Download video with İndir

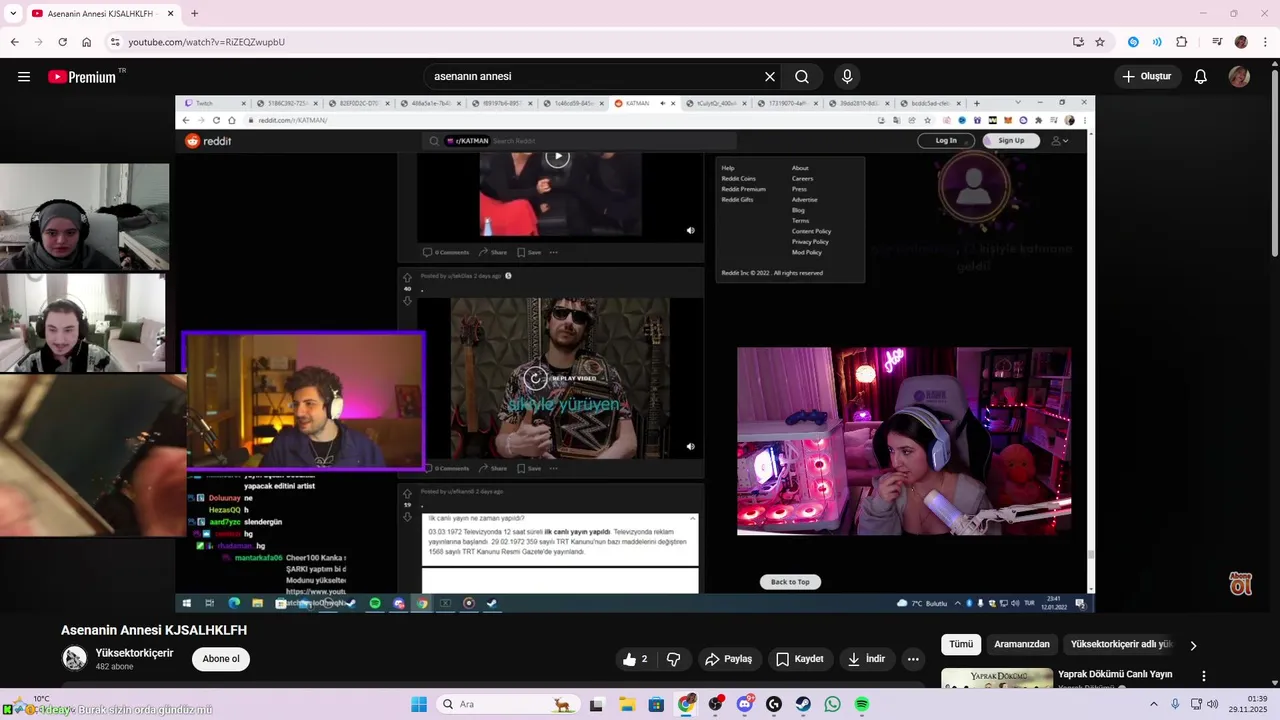[867, 659]
